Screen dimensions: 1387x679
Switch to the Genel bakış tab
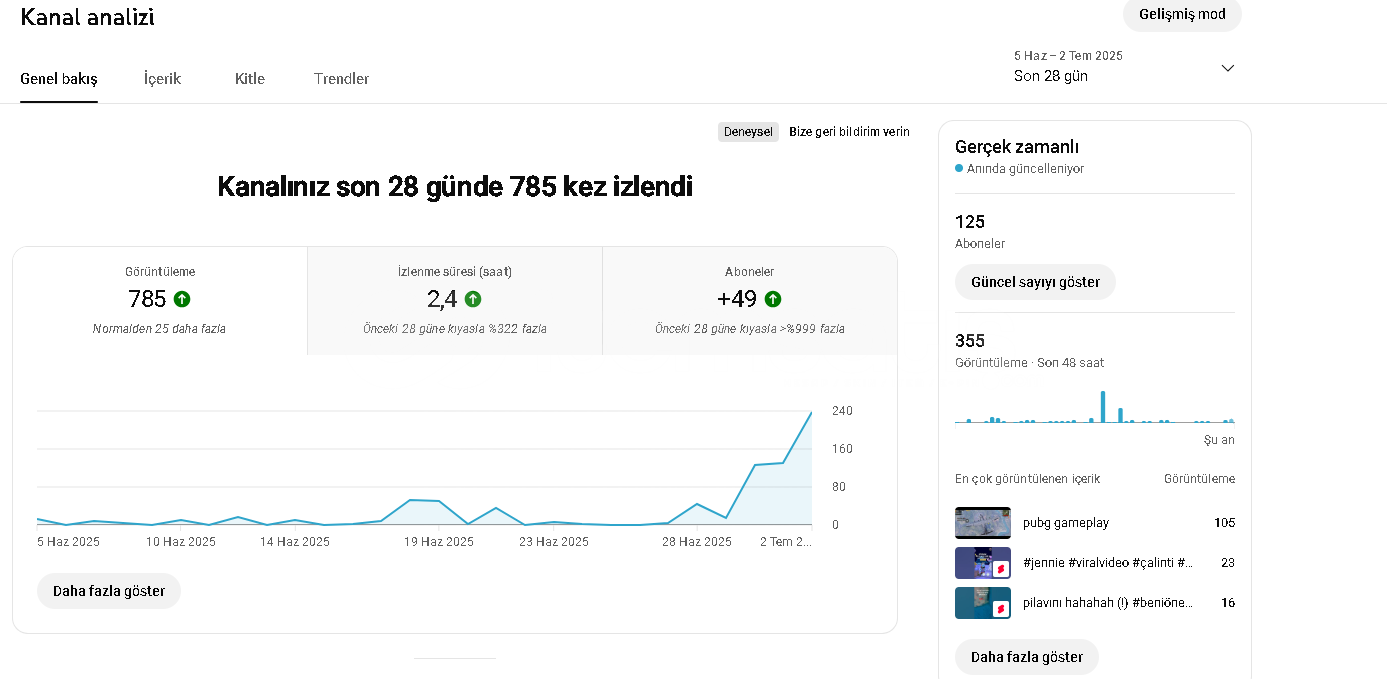[x=59, y=79]
